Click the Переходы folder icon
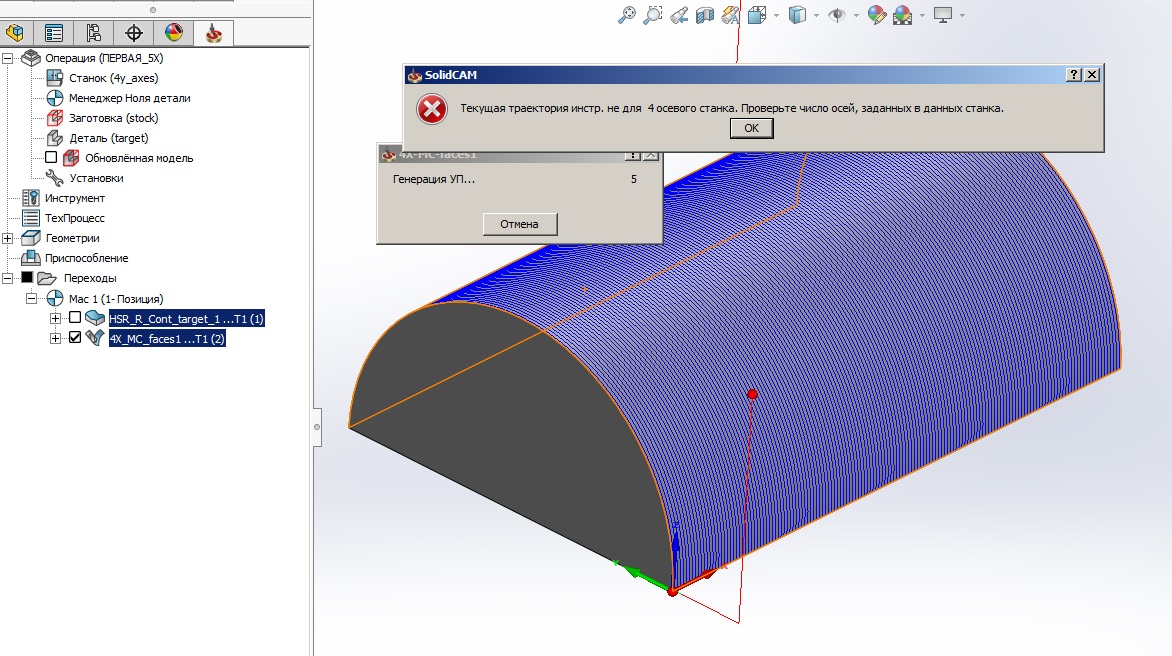The image size is (1172, 656). click(46, 278)
